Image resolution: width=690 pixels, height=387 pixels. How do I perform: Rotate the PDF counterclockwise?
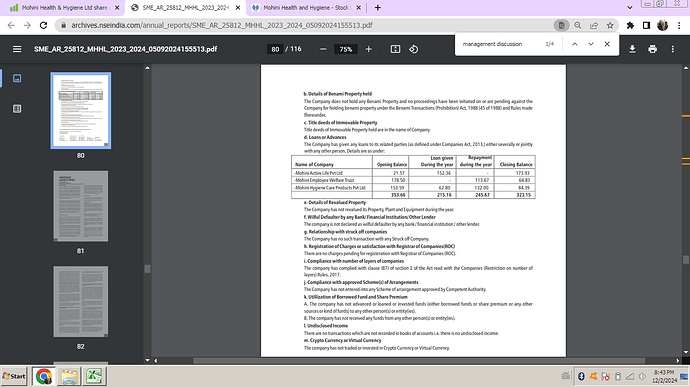click(414, 49)
